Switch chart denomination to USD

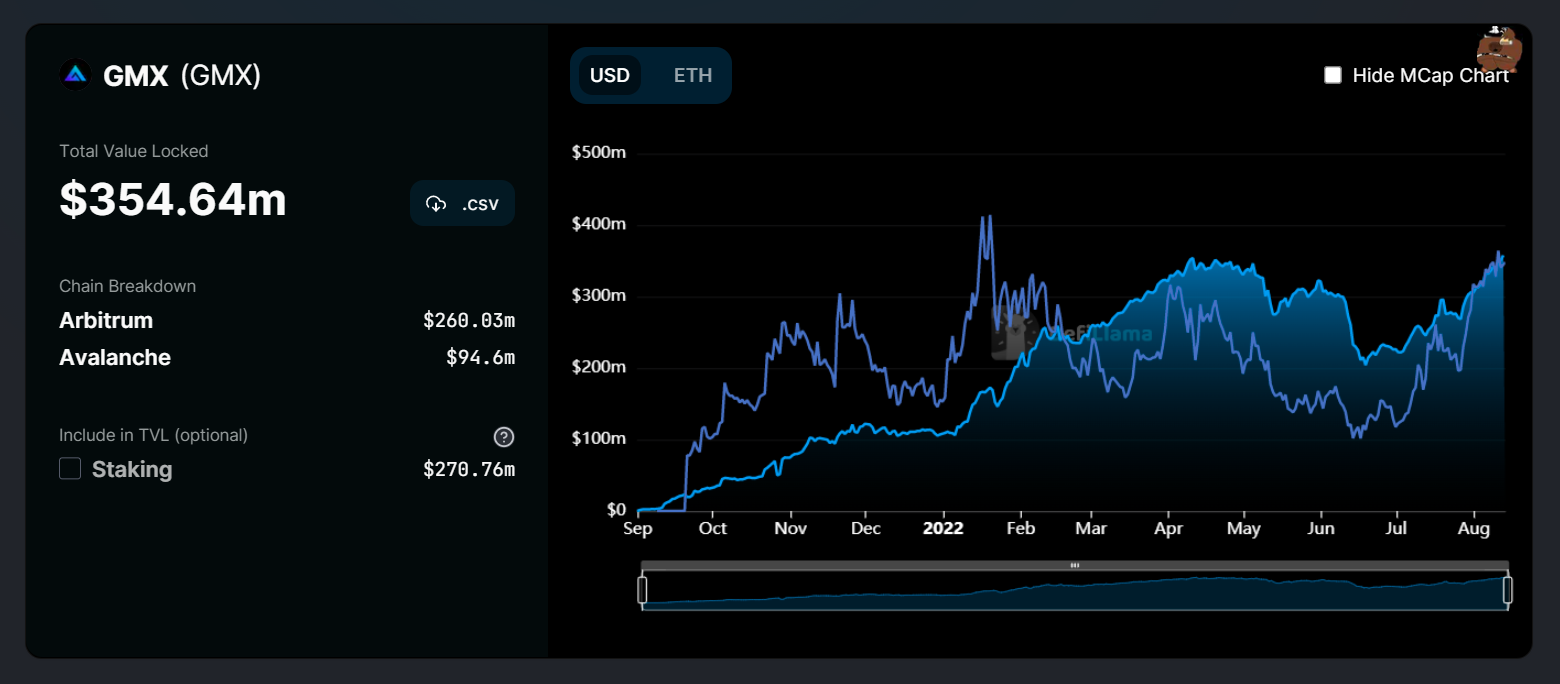click(x=610, y=76)
